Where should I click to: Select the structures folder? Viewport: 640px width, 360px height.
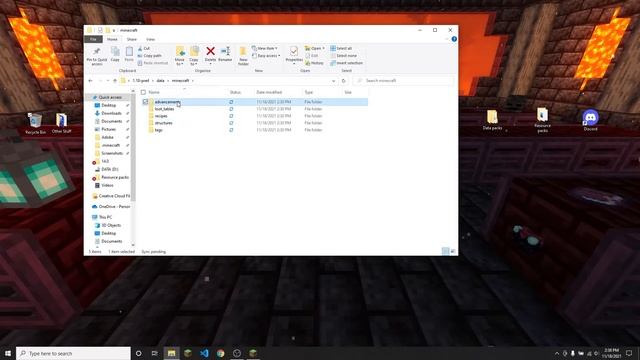tap(164, 123)
